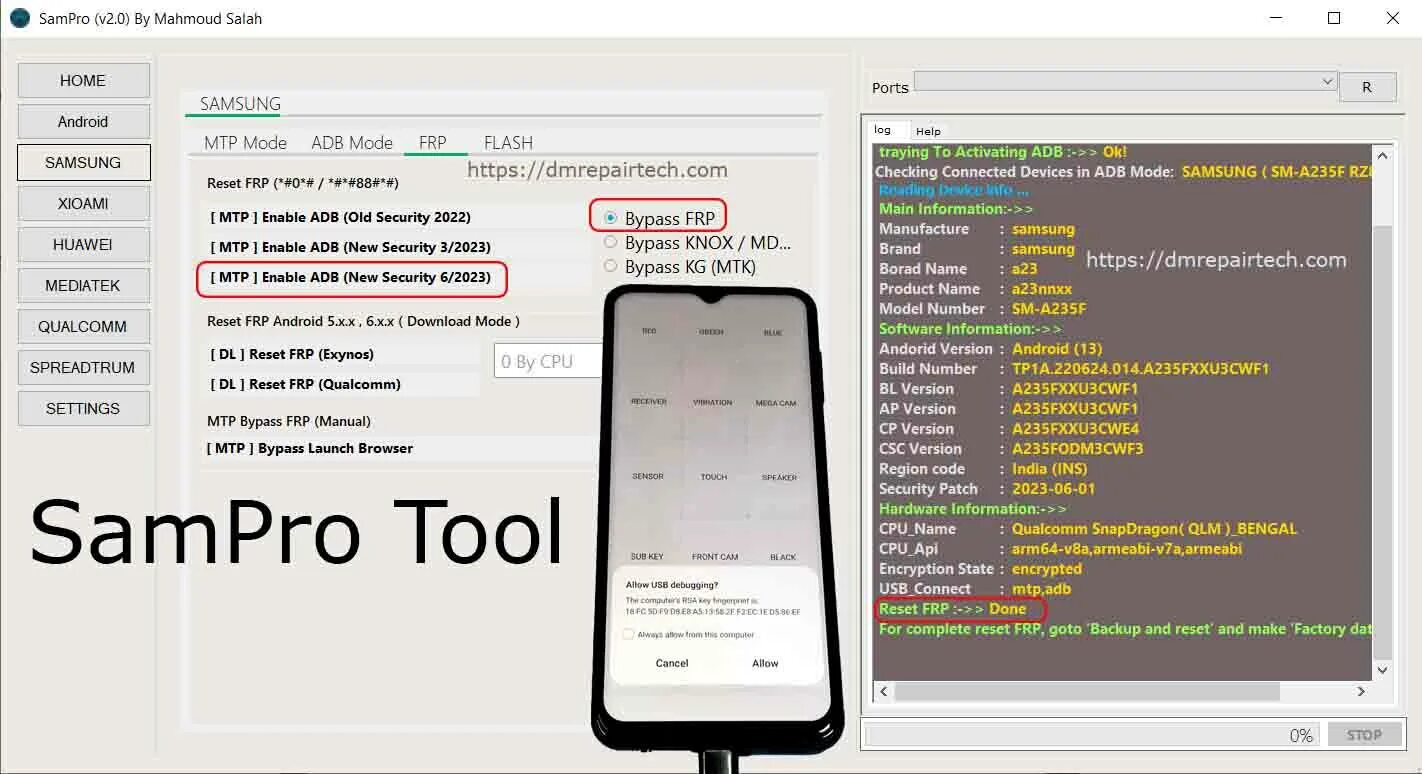
Task: Minimize the SamPro window
Action: (1276, 18)
